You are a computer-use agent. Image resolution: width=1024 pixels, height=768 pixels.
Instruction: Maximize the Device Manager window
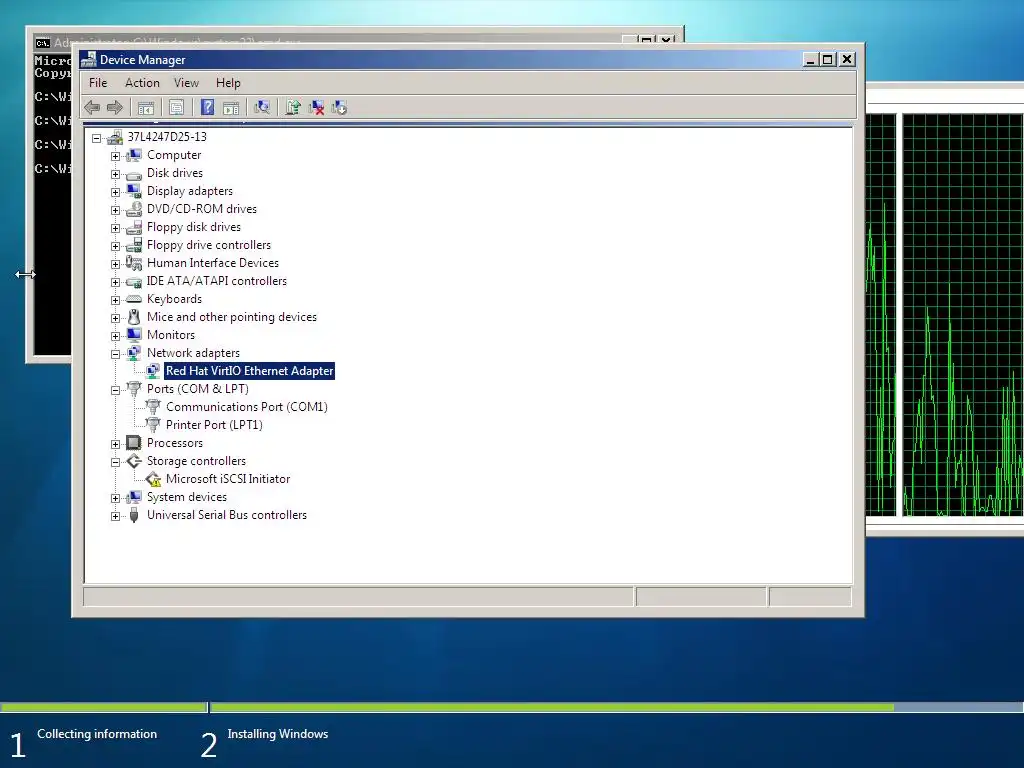[x=828, y=59]
